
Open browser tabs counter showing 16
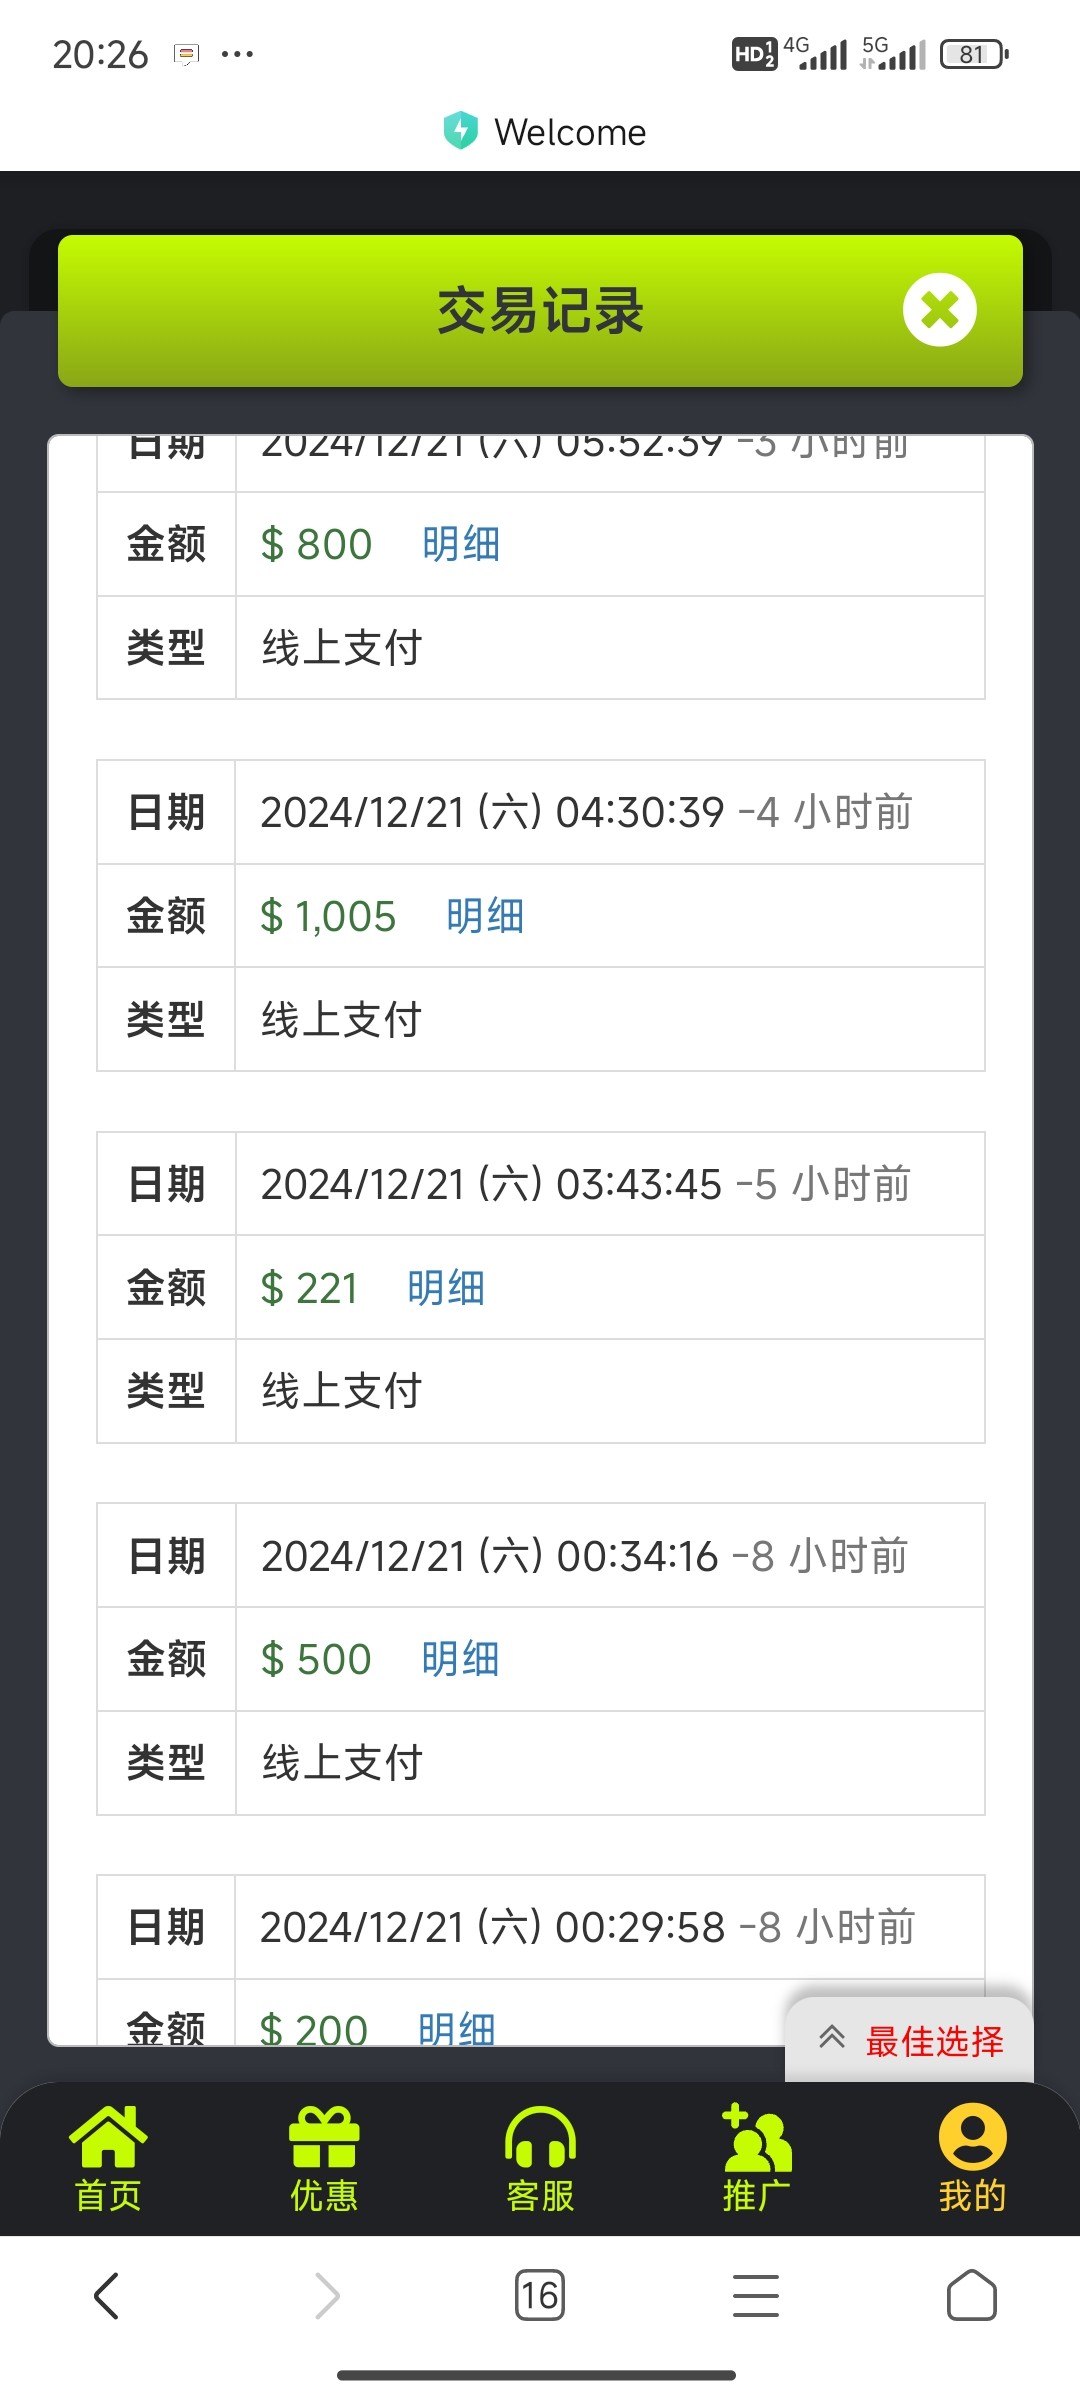[539, 2295]
